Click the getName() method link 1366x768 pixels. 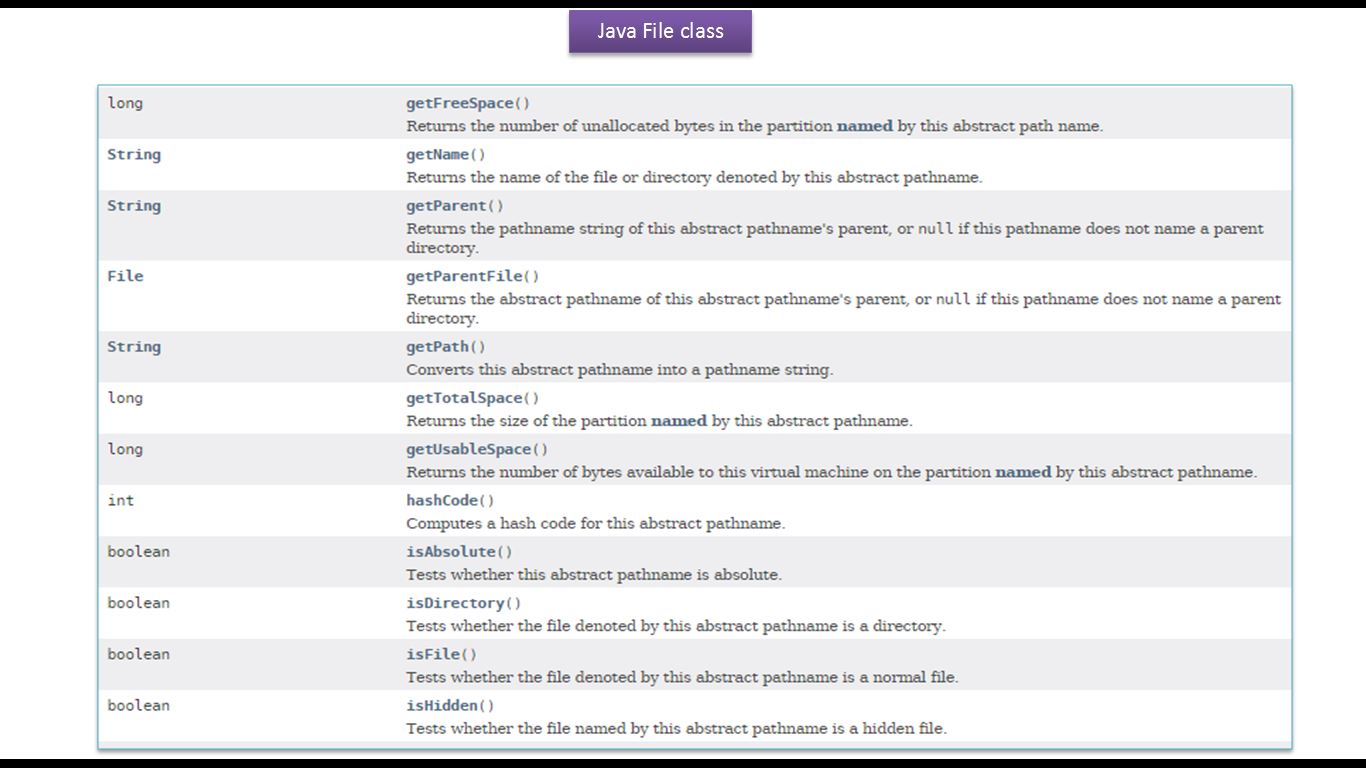[440, 154]
